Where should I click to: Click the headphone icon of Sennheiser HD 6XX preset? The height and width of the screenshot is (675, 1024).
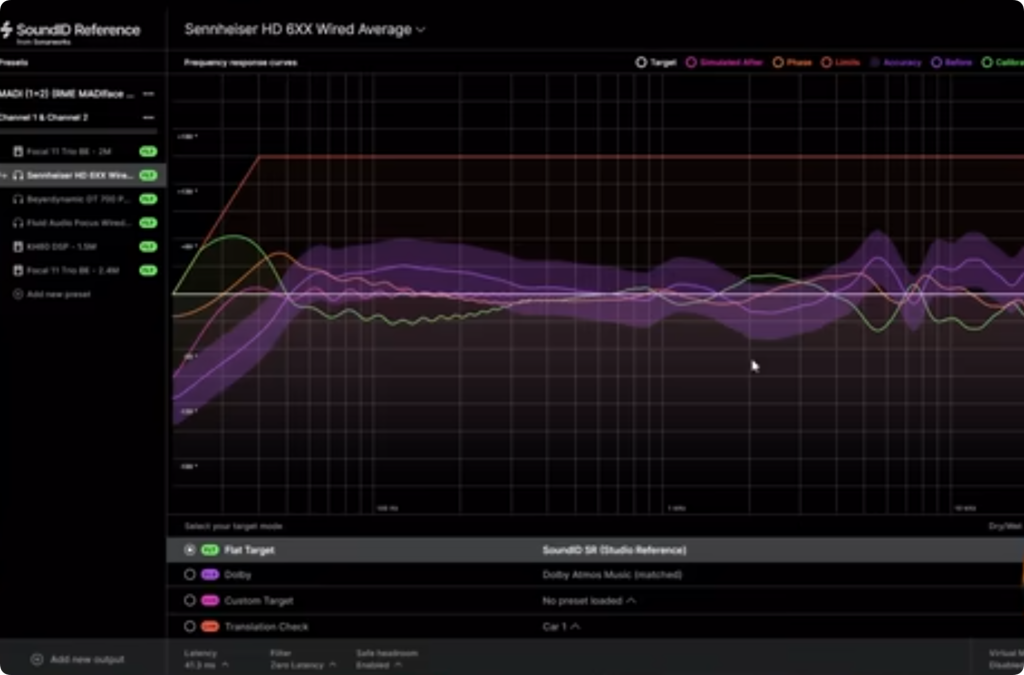click(x=18, y=176)
